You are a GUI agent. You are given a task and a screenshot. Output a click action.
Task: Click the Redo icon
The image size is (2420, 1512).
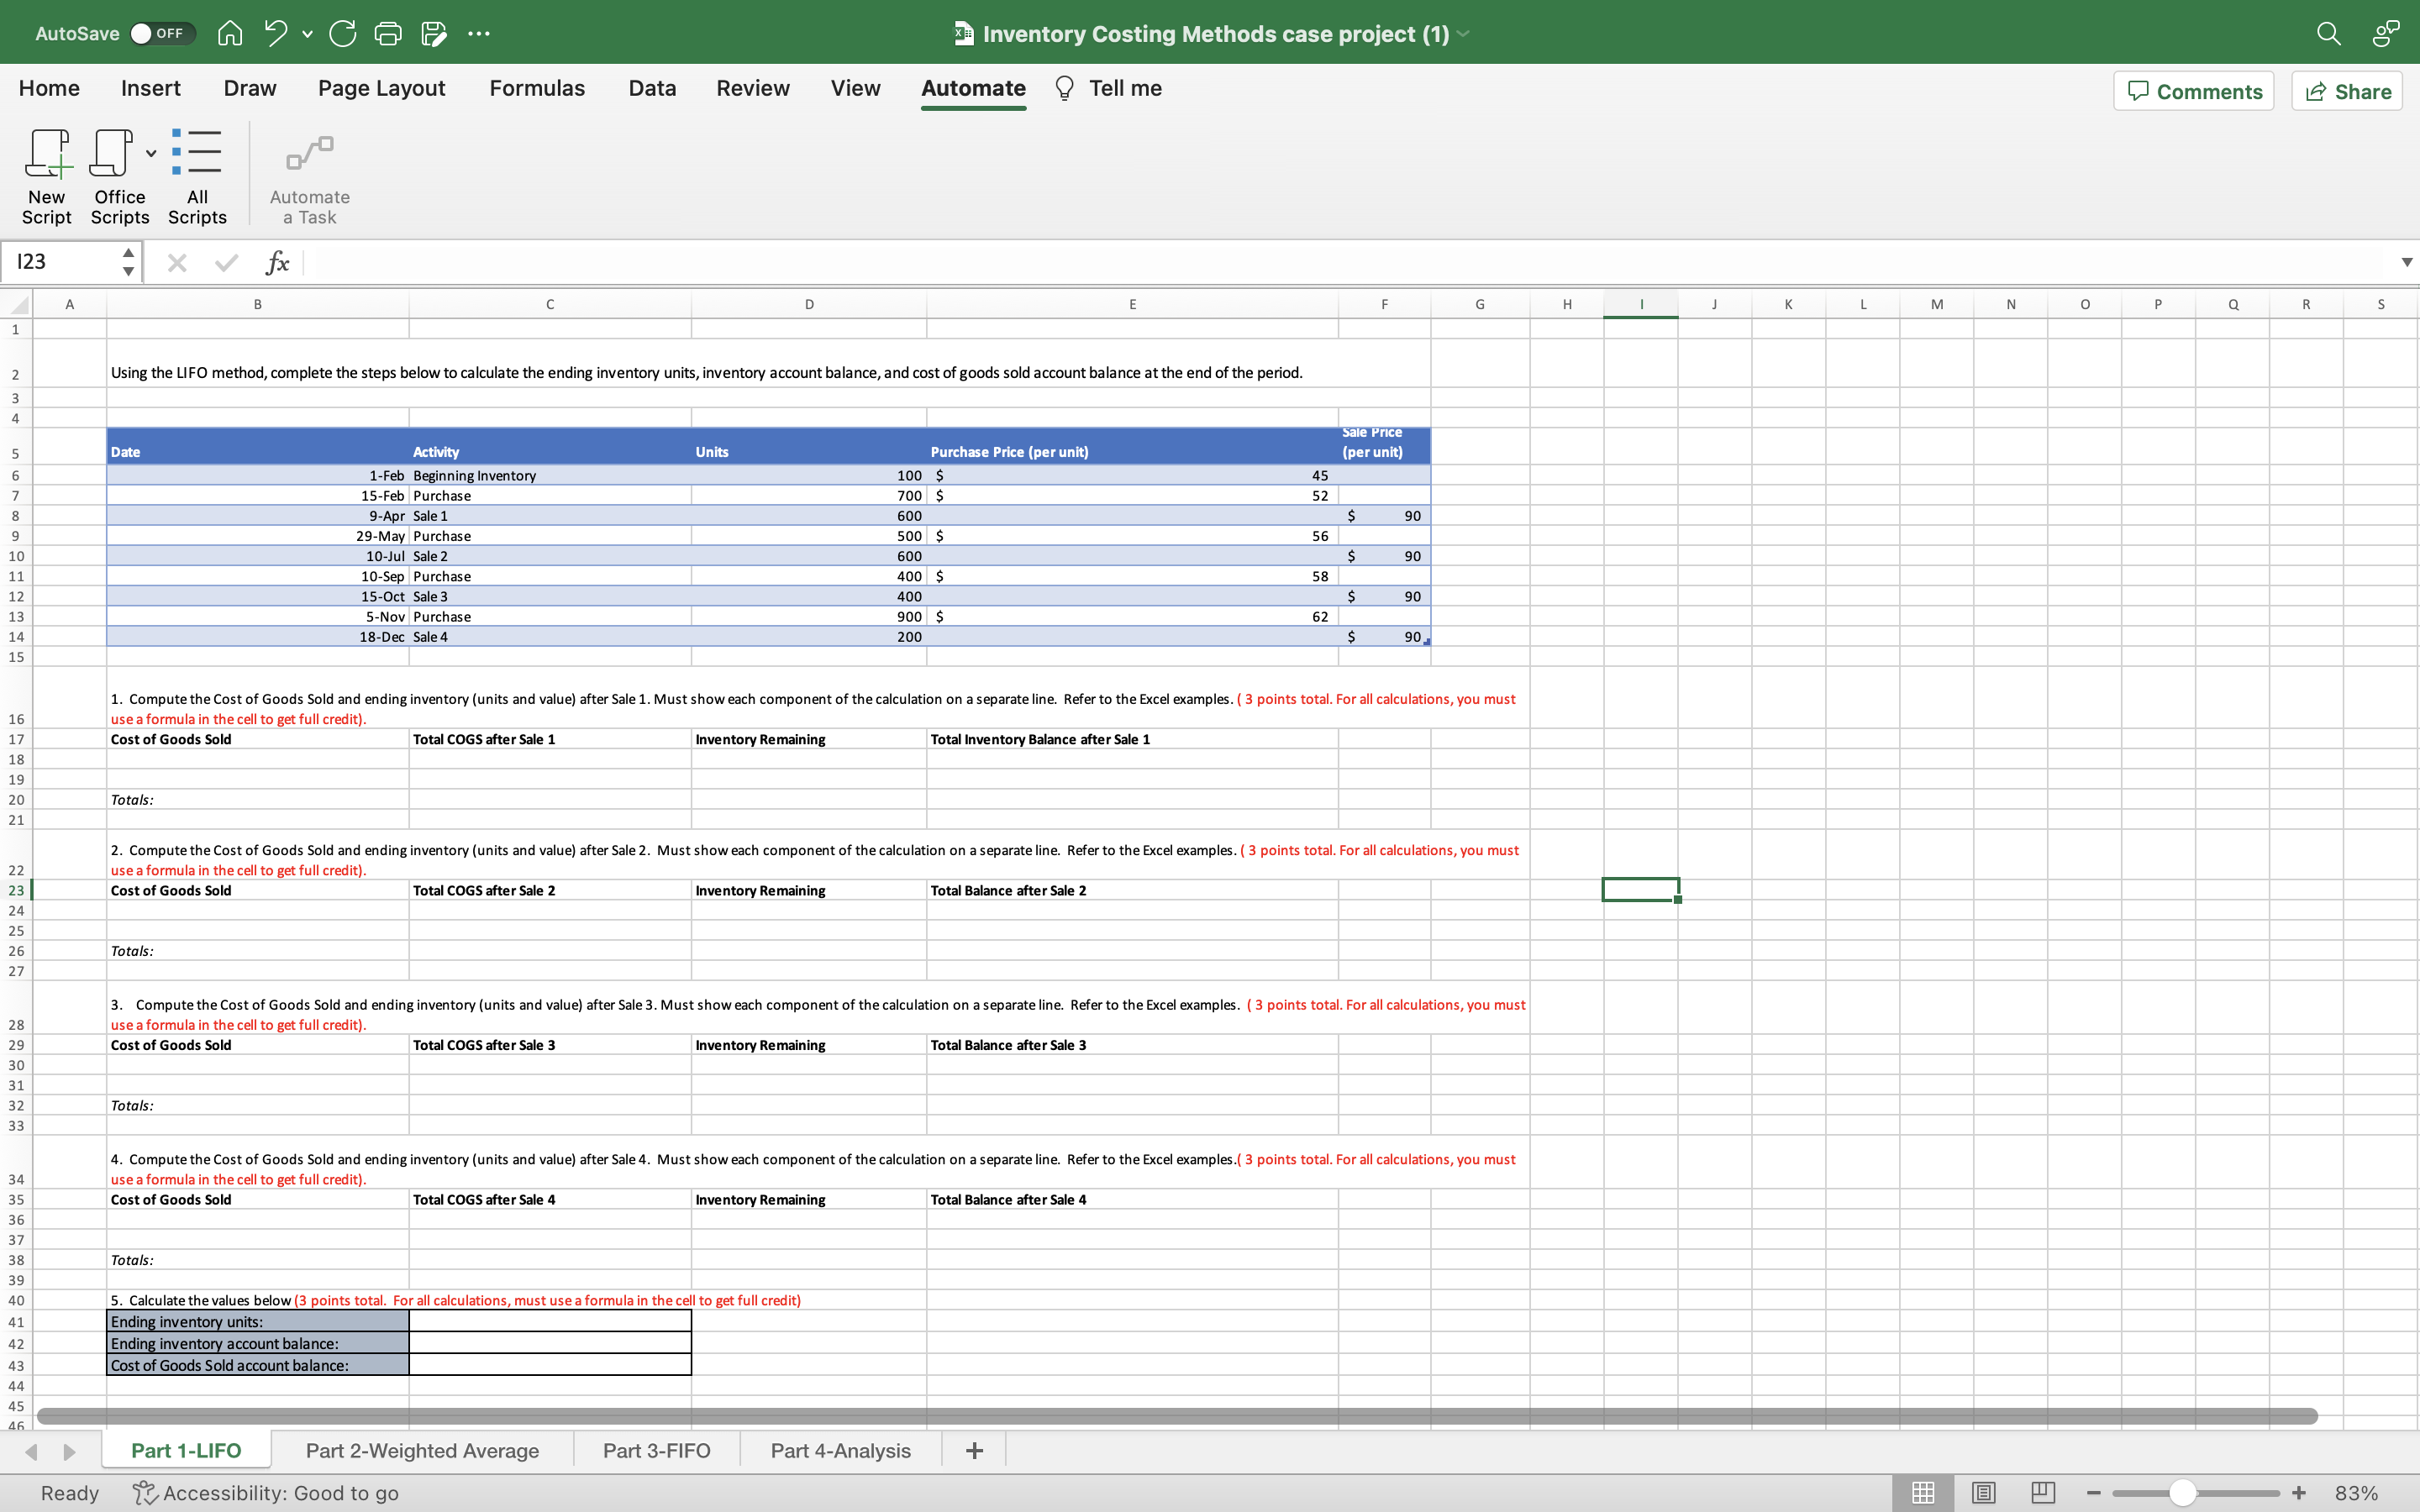pyautogui.click(x=343, y=34)
